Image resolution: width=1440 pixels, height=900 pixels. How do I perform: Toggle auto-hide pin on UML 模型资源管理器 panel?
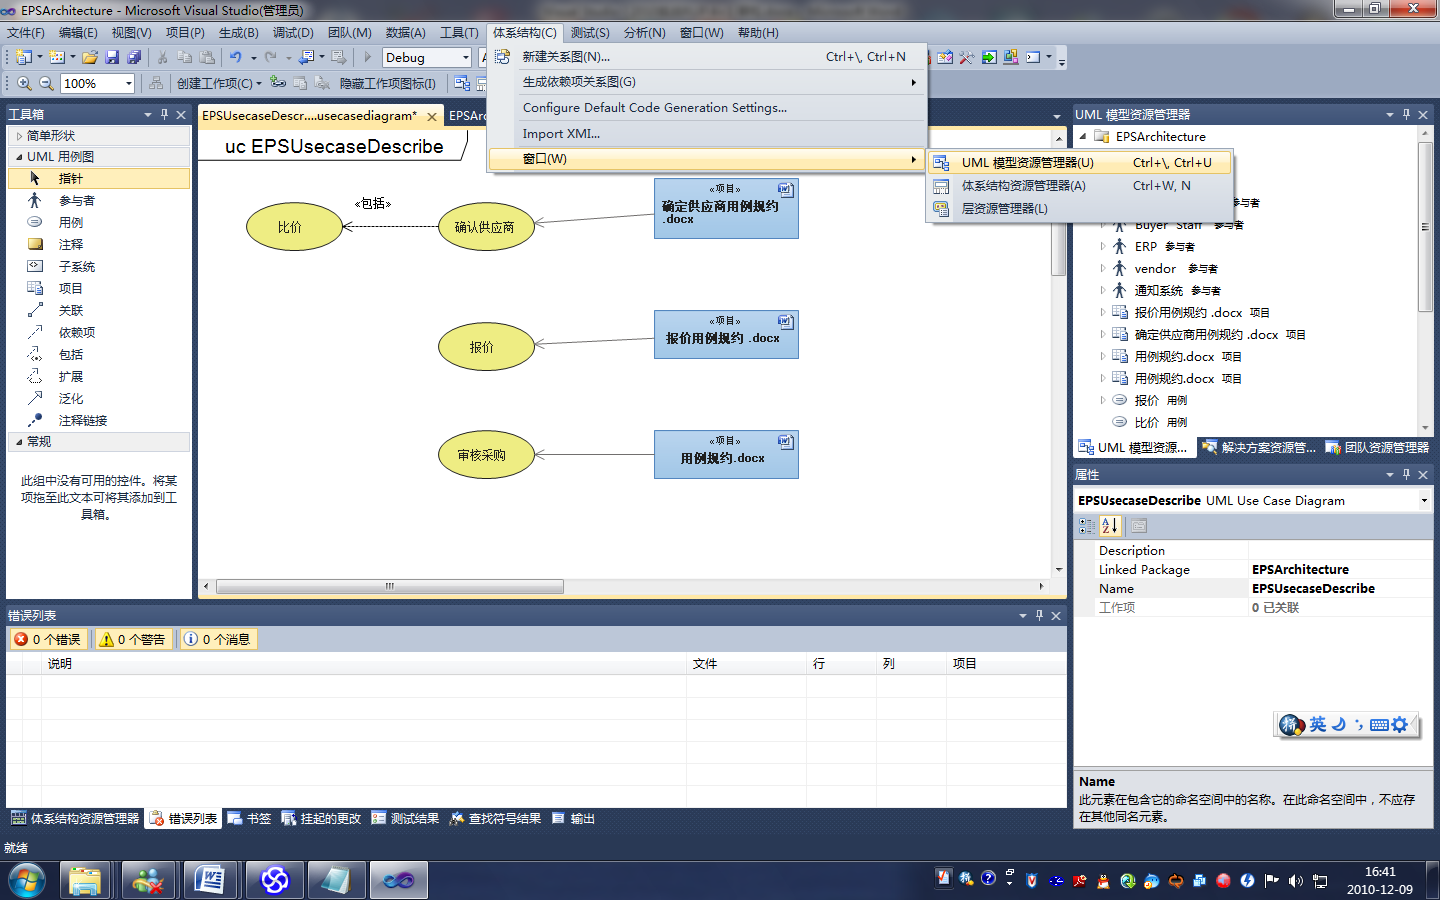point(1406,114)
